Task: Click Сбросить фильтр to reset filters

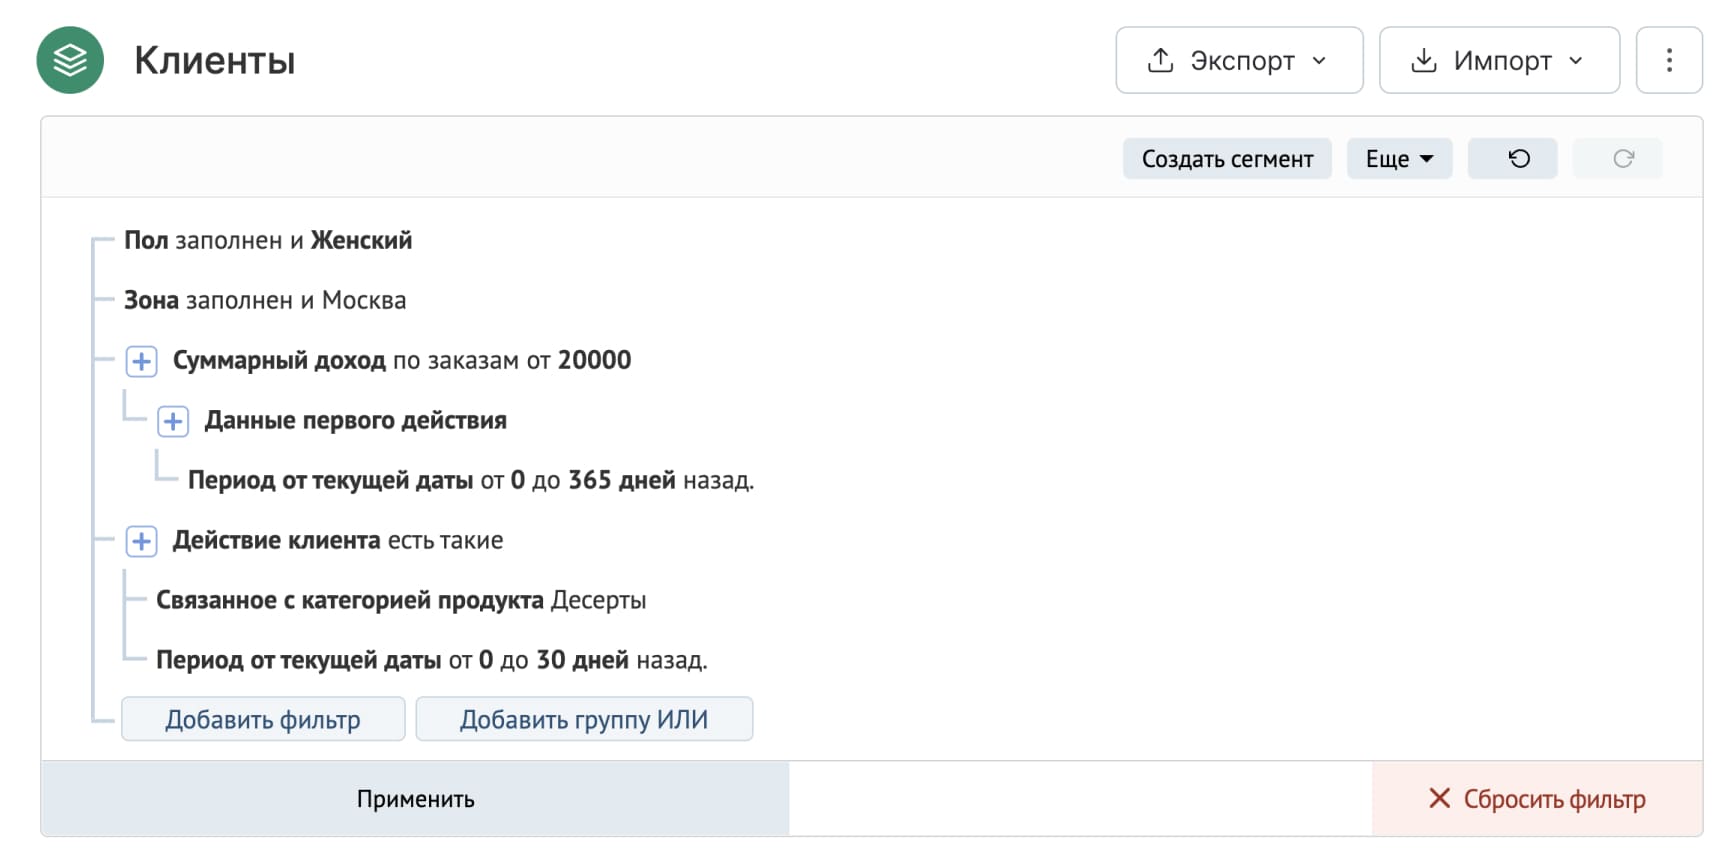Action: click(1537, 799)
